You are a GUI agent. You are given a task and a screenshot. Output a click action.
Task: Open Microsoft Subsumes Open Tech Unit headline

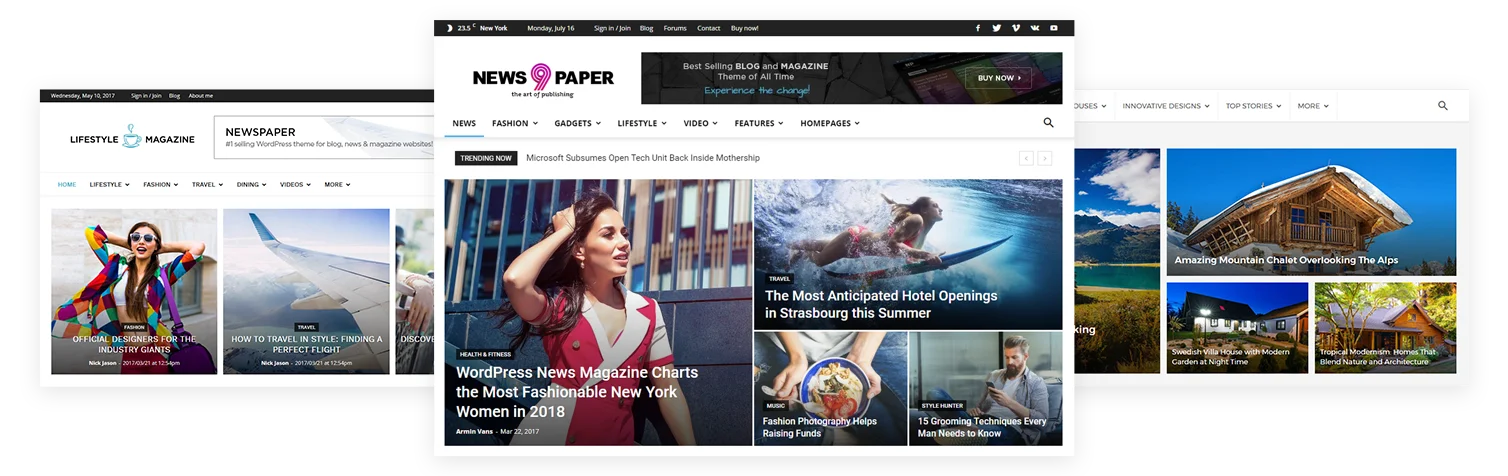click(642, 158)
